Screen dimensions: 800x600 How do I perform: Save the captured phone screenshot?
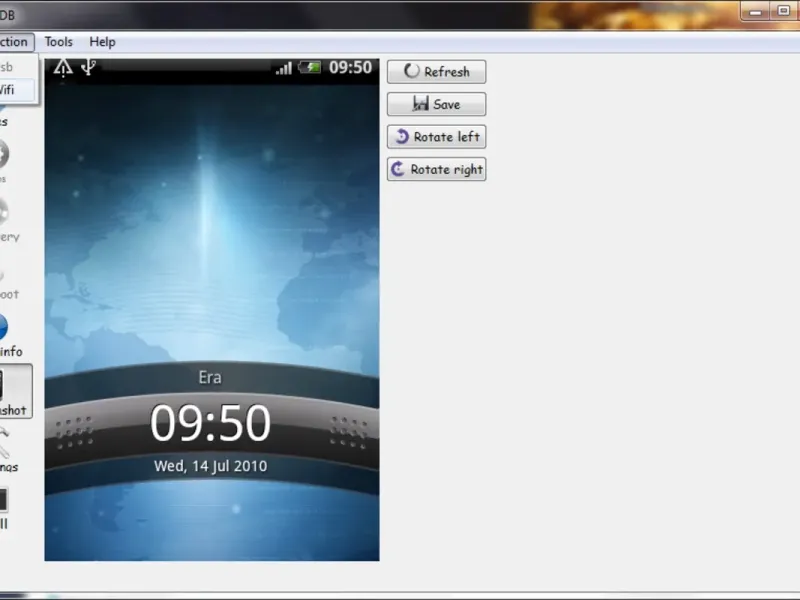pyautogui.click(x=436, y=104)
